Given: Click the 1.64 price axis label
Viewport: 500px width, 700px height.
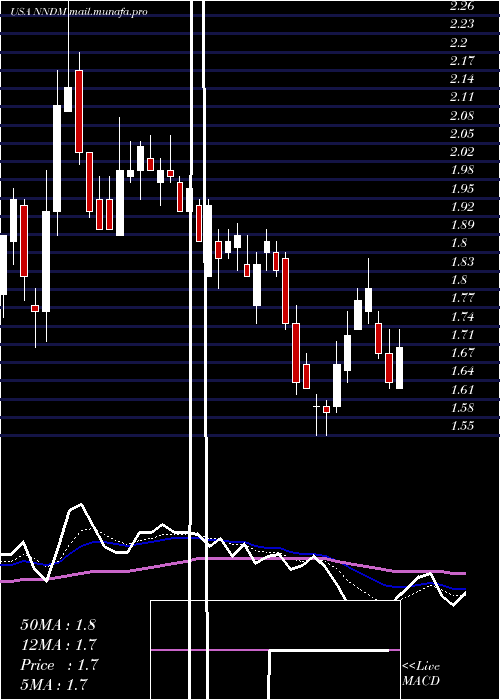Looking at the screenshot, I should coord(462,371).
